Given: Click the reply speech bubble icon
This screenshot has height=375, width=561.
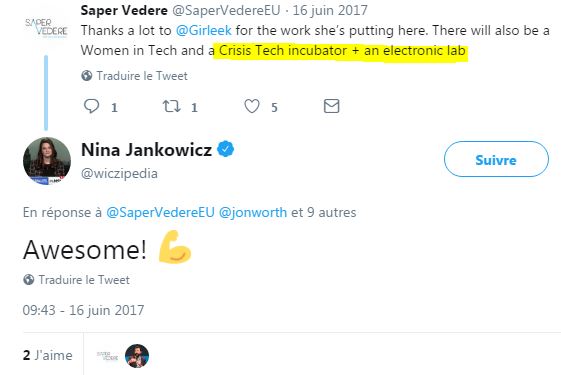Looking at the screenshot, I should click(91, 106).
